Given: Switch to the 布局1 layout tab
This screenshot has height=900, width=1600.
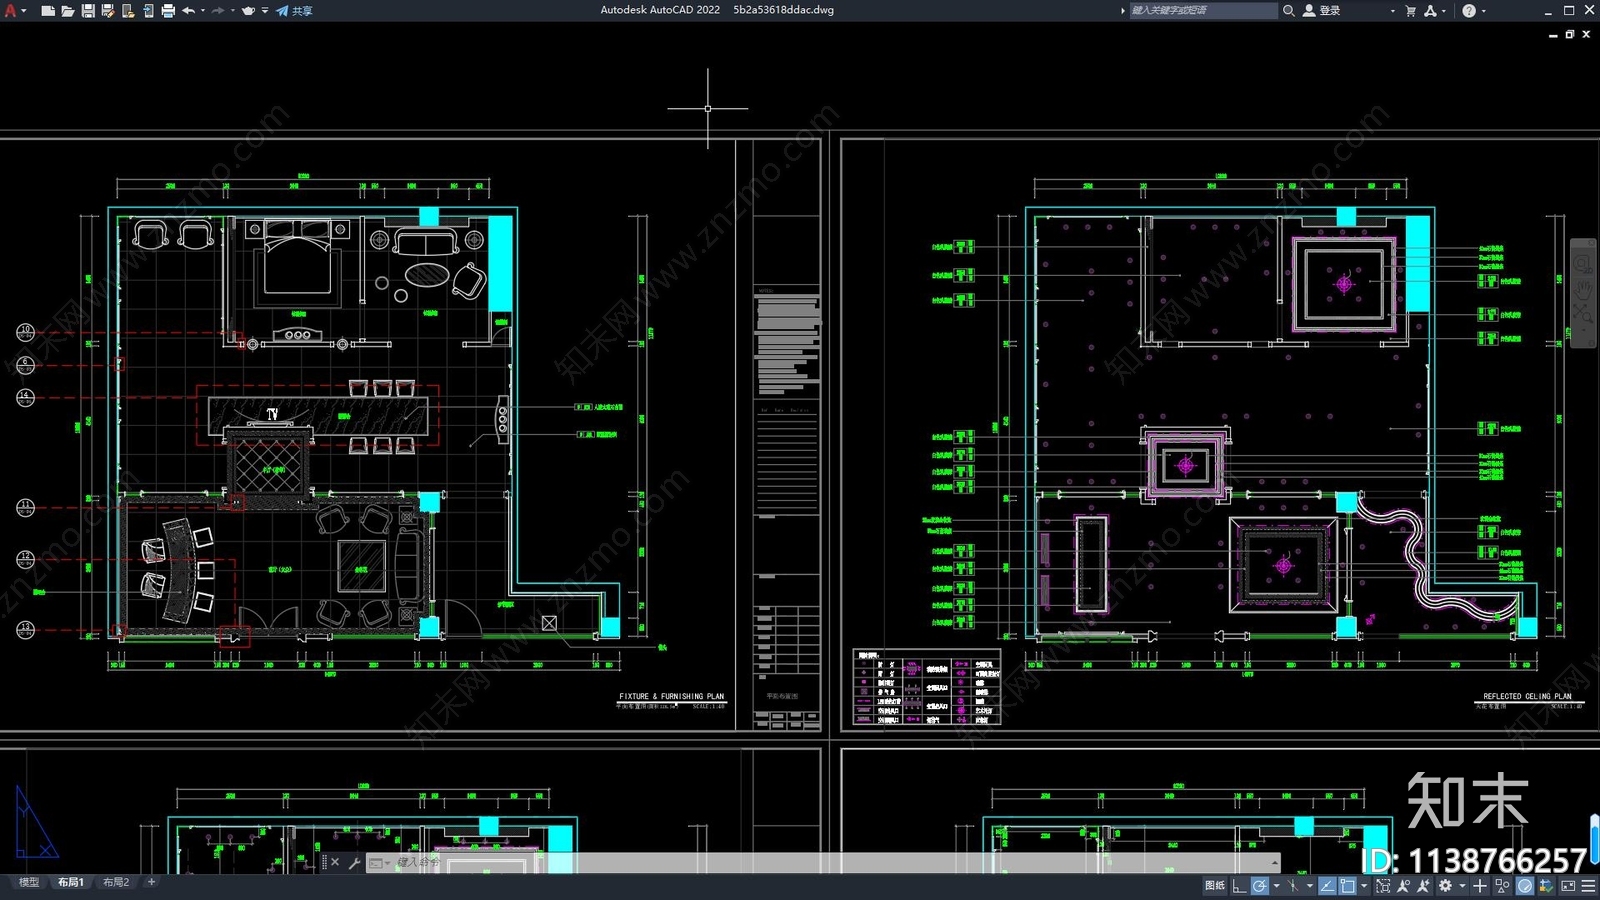Looking at the screenshot, I should (x=71, y=882).
